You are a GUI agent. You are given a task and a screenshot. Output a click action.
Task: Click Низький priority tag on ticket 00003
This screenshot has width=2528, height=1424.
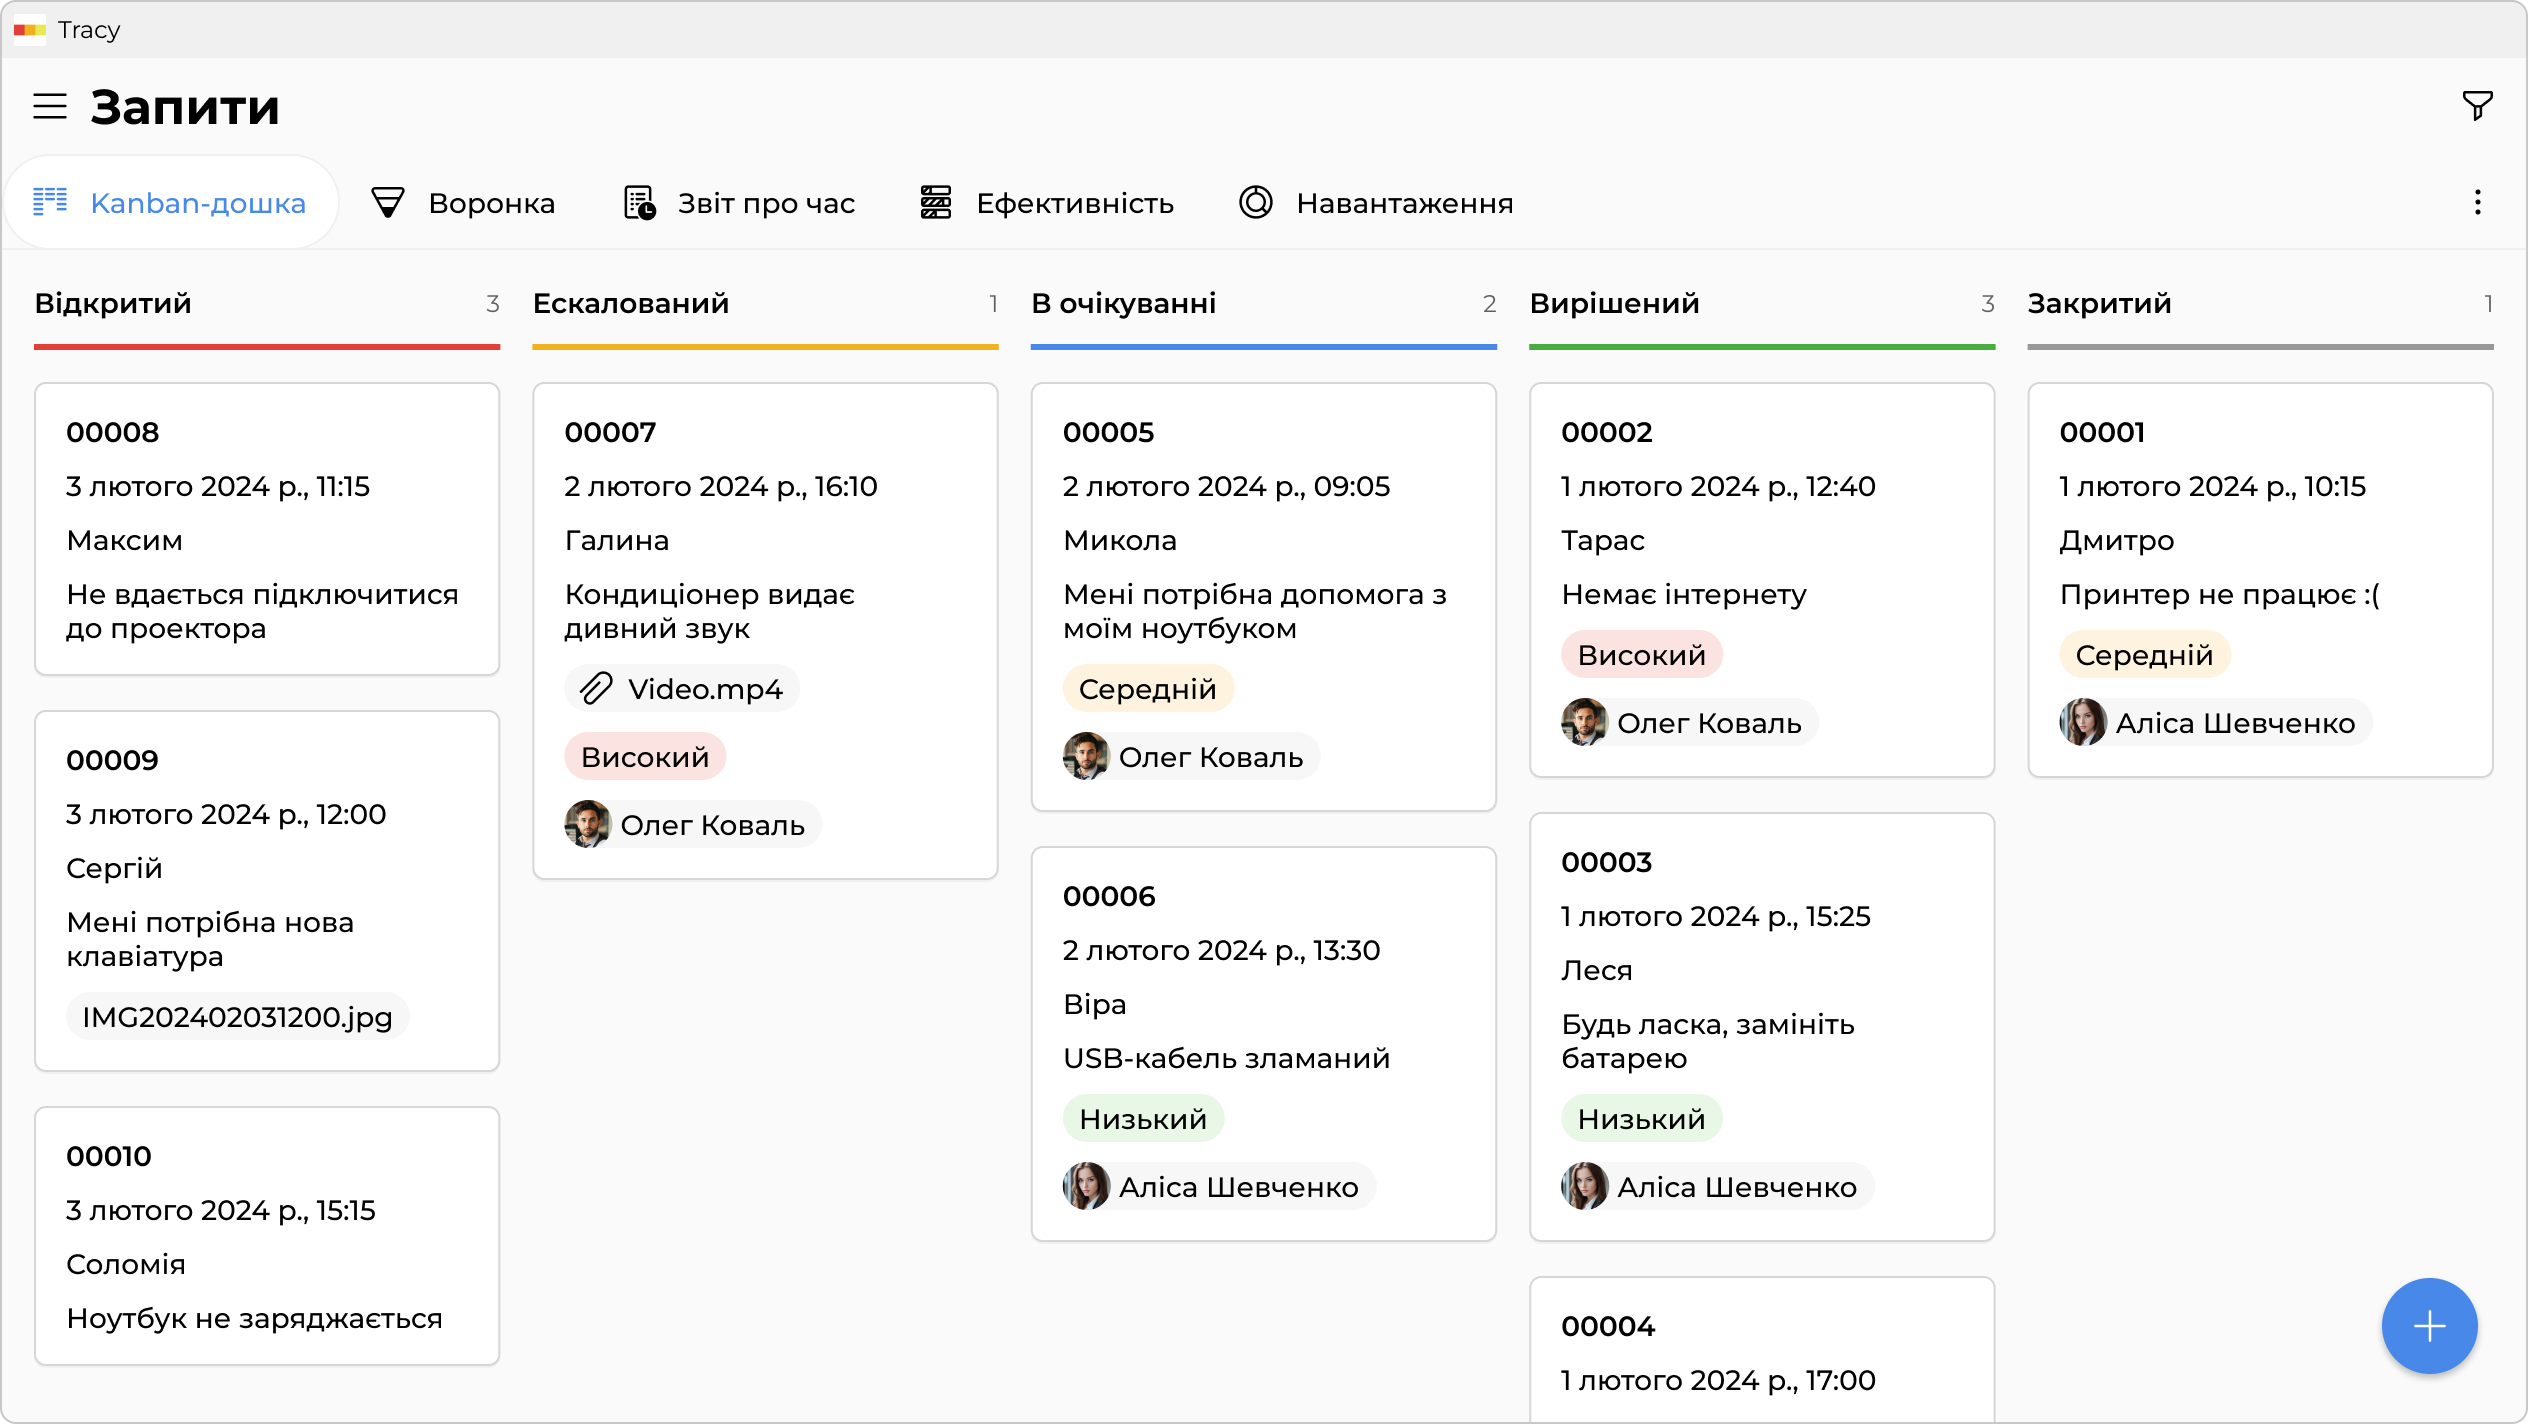(1641, 1119)
